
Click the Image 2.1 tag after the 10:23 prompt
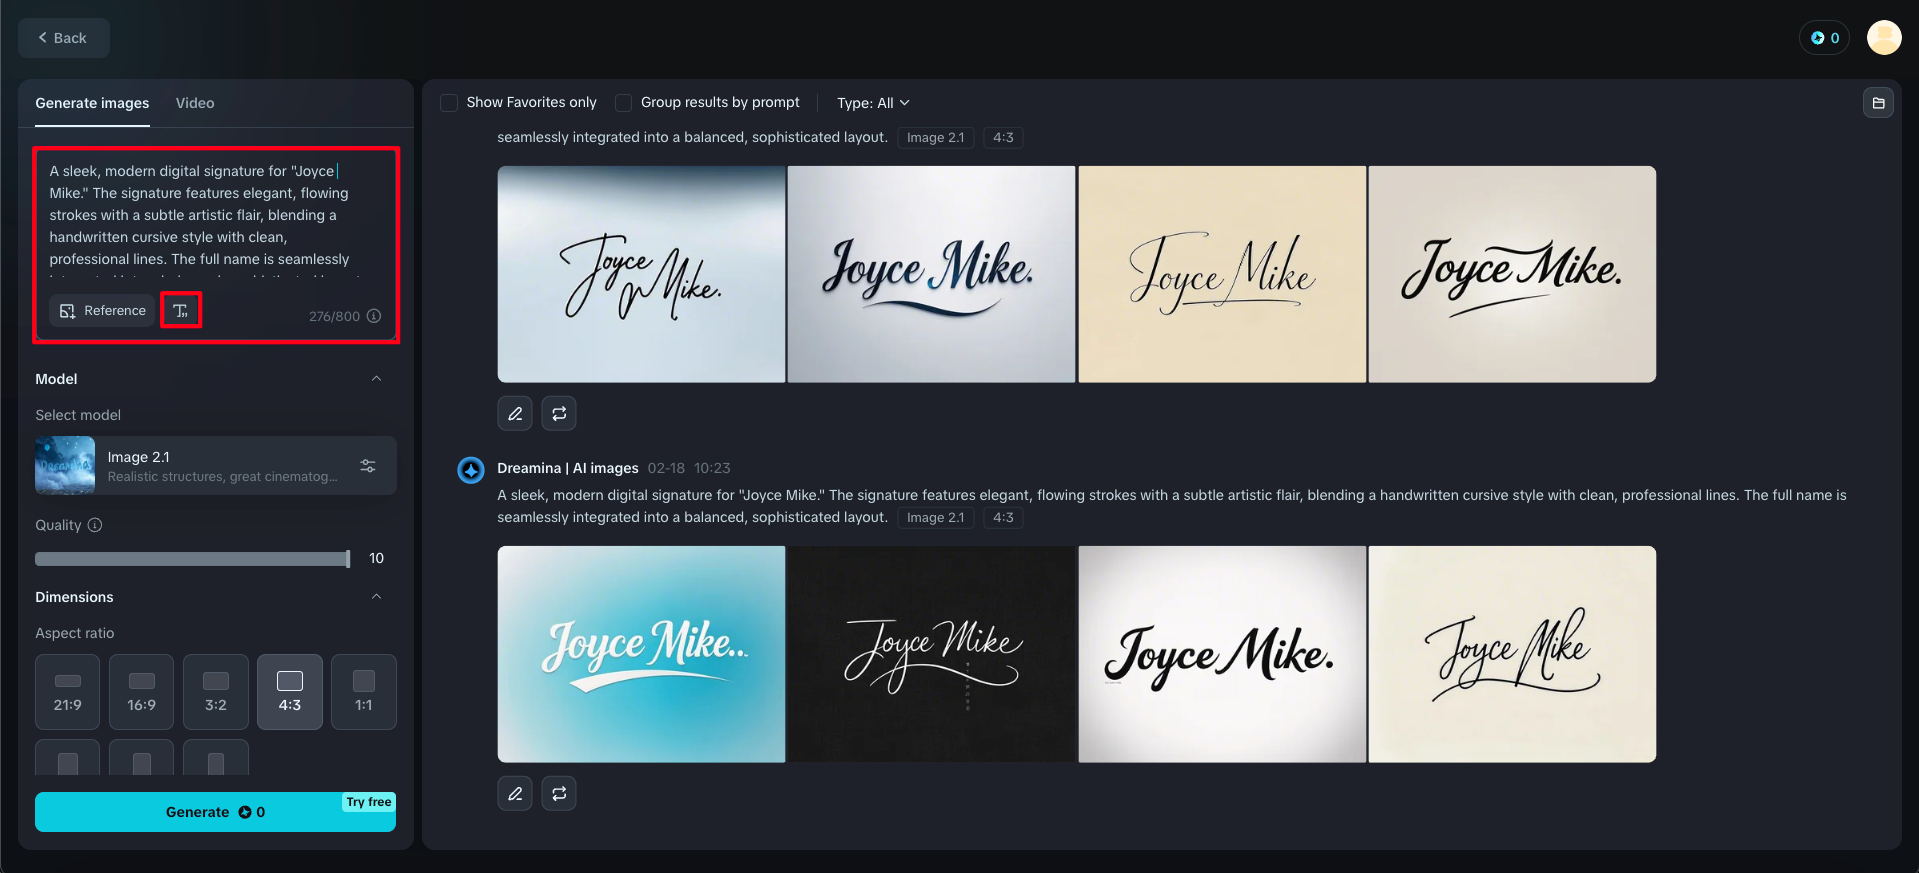935,518
